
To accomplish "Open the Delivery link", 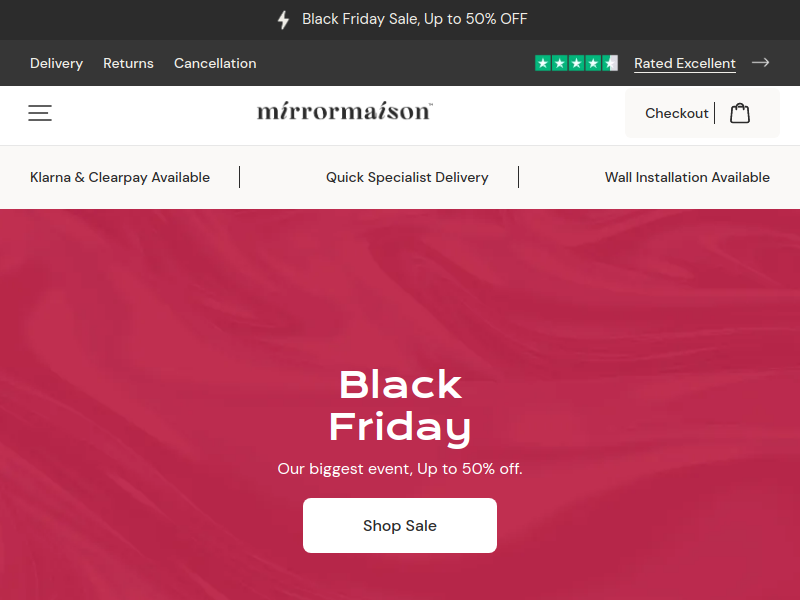I will click(x=56, y=63).
